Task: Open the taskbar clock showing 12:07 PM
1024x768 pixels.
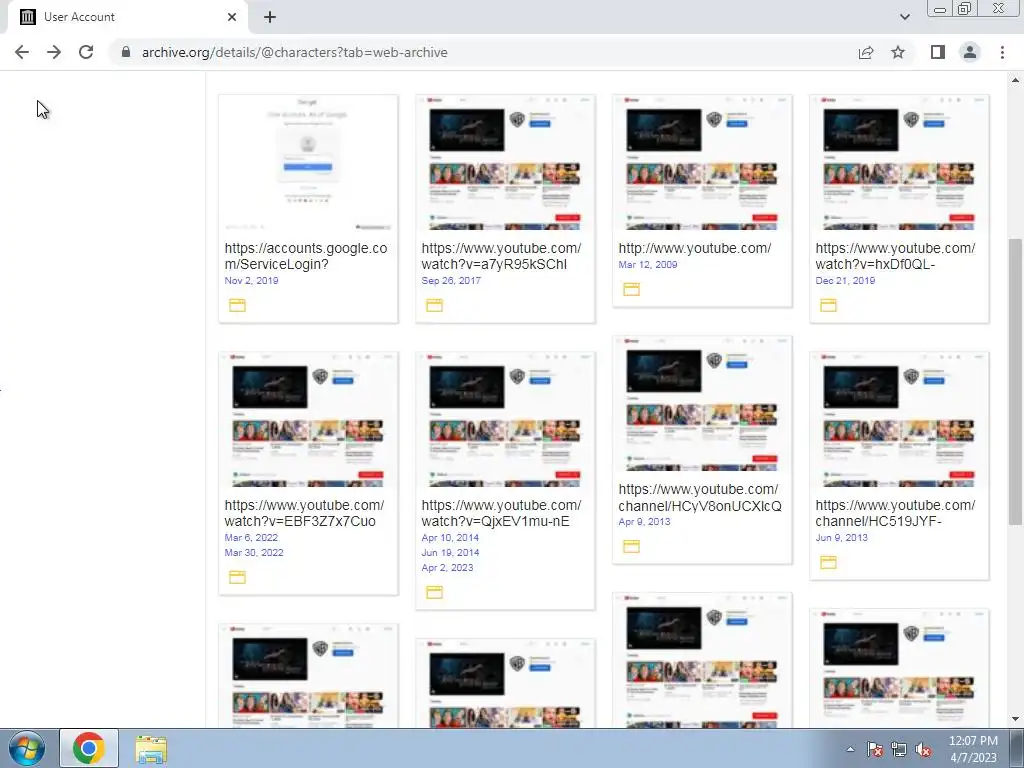Action: point(973,749)
